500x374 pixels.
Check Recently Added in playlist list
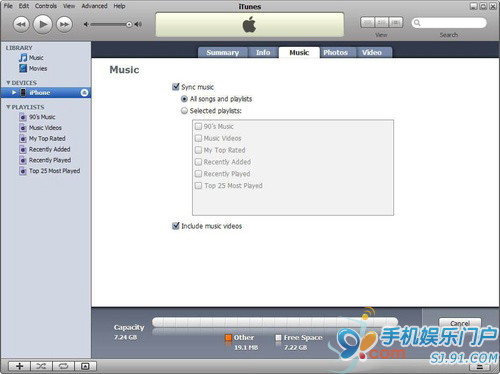pos(198,162)
